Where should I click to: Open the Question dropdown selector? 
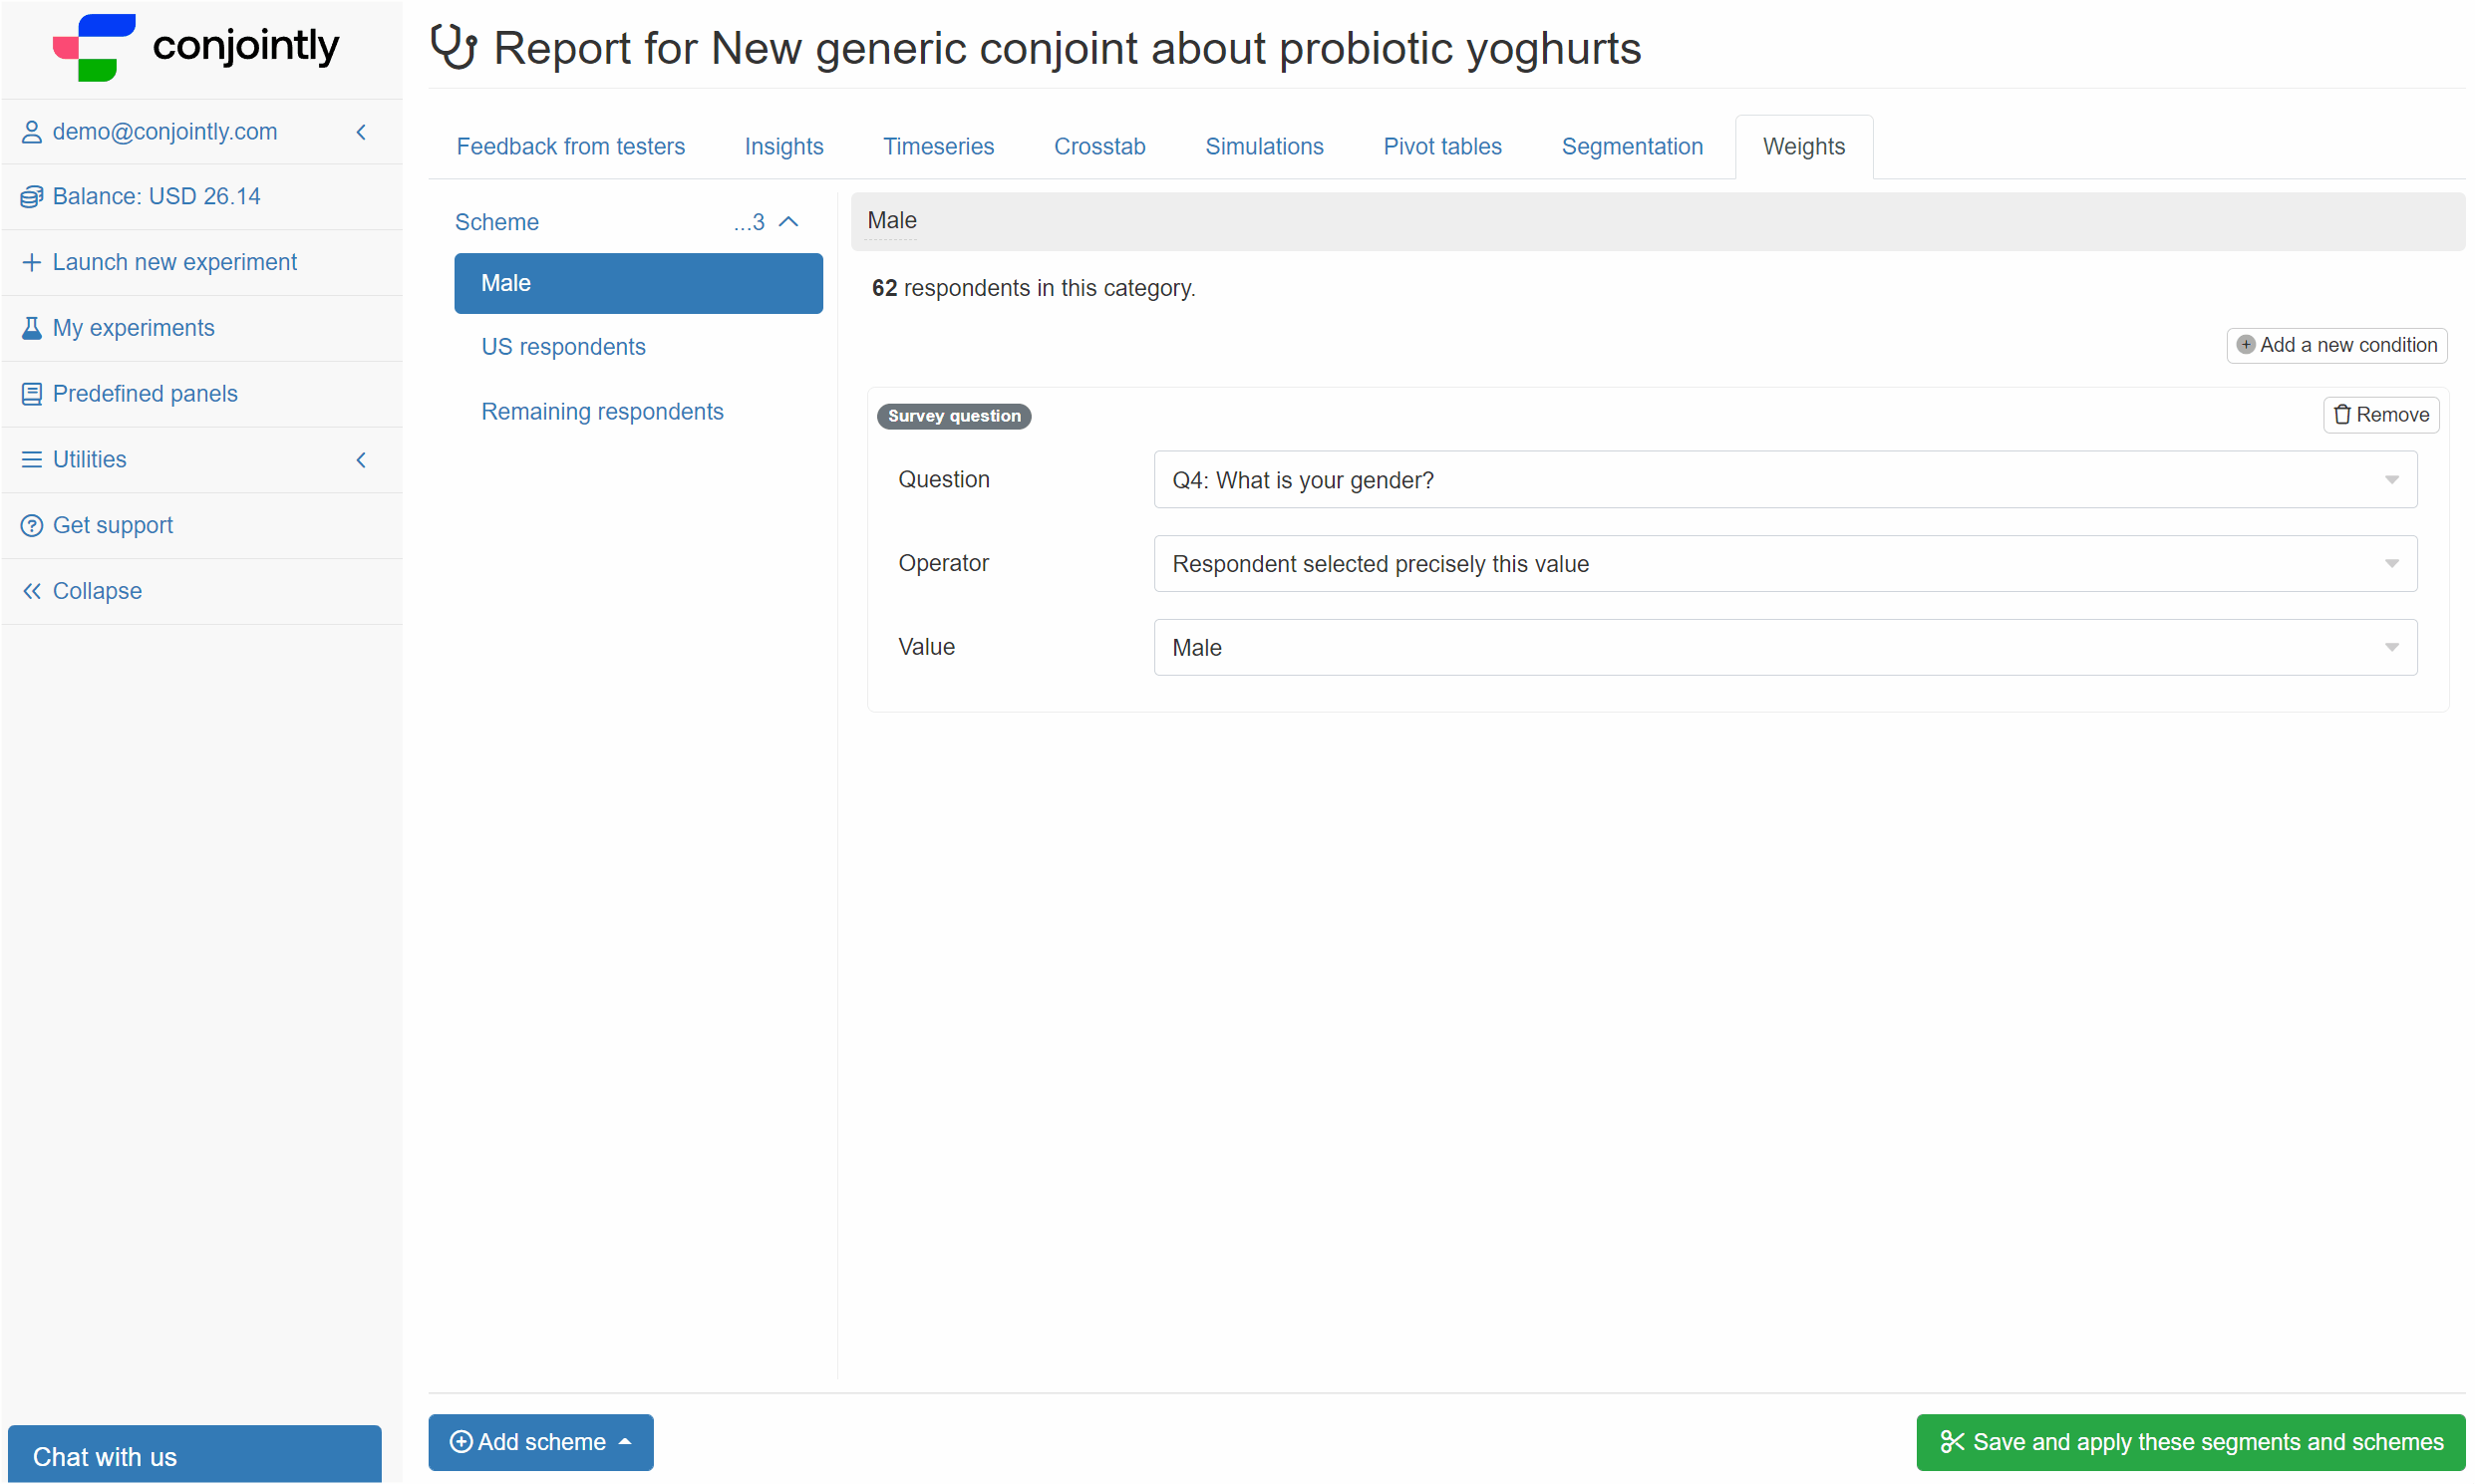point(1784,478)
